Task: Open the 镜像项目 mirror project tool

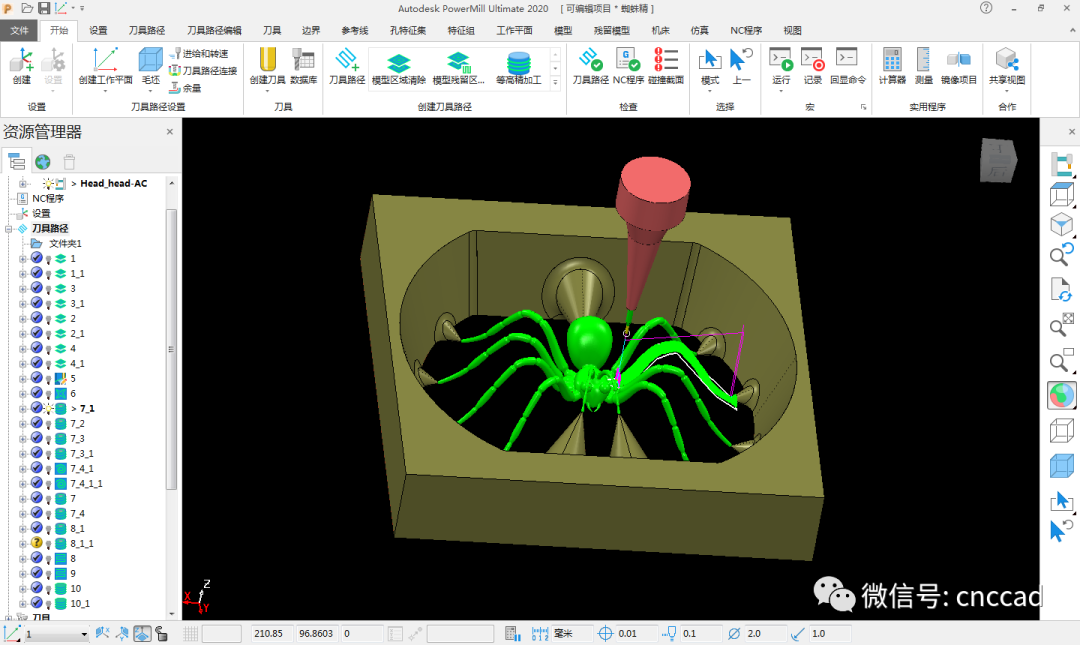Action: coord(959,66)
